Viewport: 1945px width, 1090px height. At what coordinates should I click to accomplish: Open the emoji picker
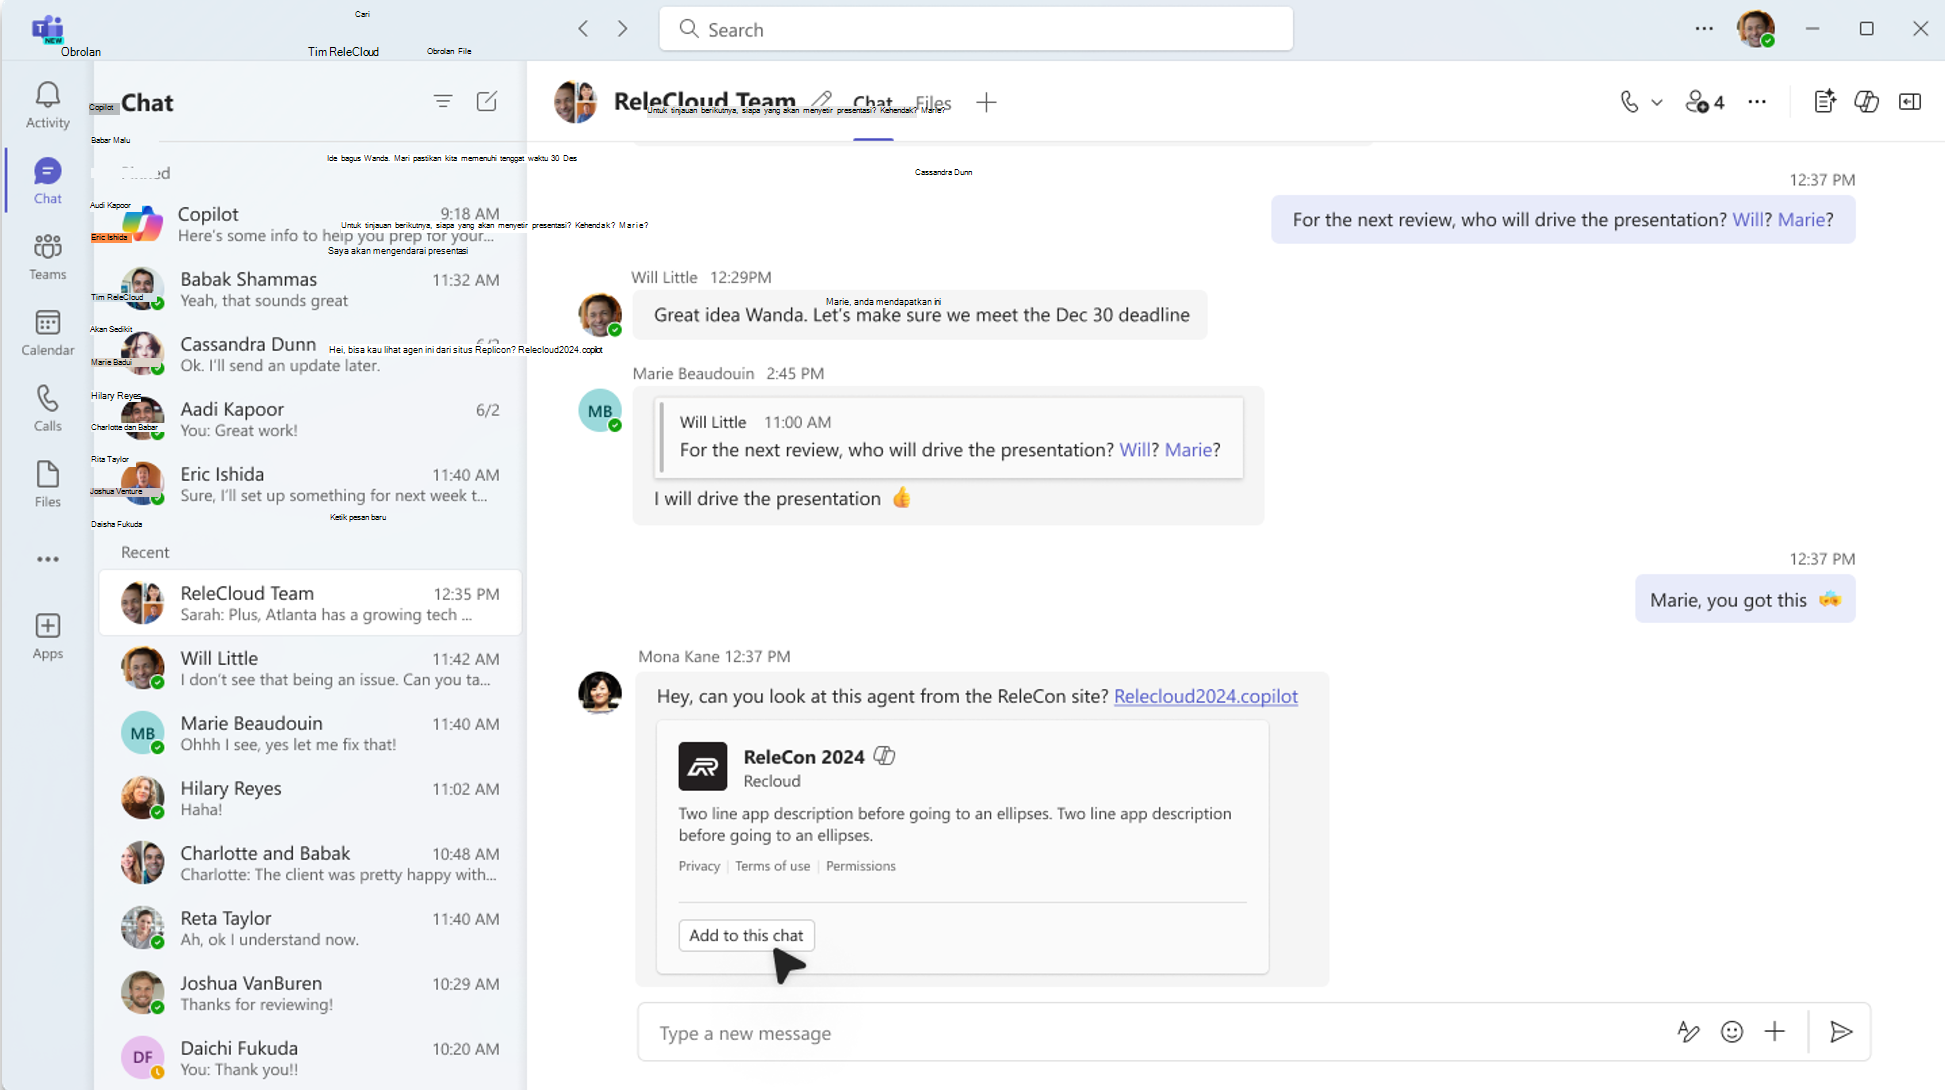pyautogui.click(x=1732, y=1032)
